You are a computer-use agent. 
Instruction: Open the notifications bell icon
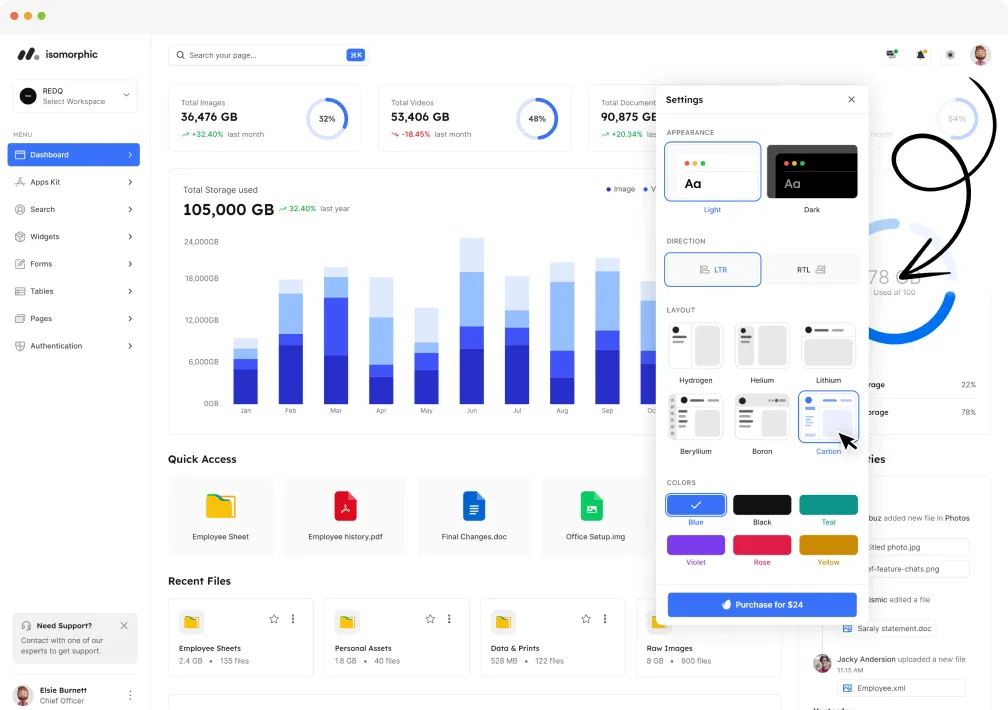click(x=921, y=55)
